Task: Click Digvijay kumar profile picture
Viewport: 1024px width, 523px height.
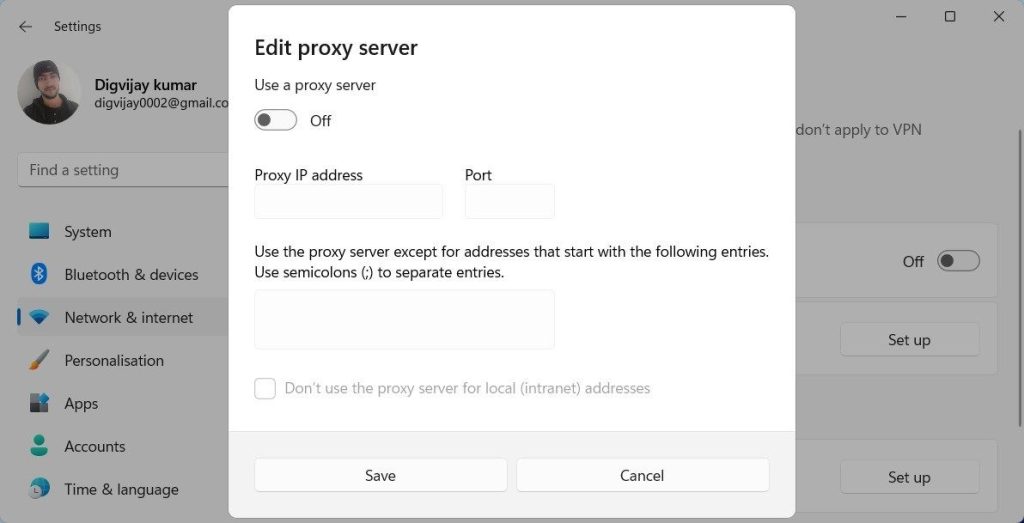Action: point(49,93)
